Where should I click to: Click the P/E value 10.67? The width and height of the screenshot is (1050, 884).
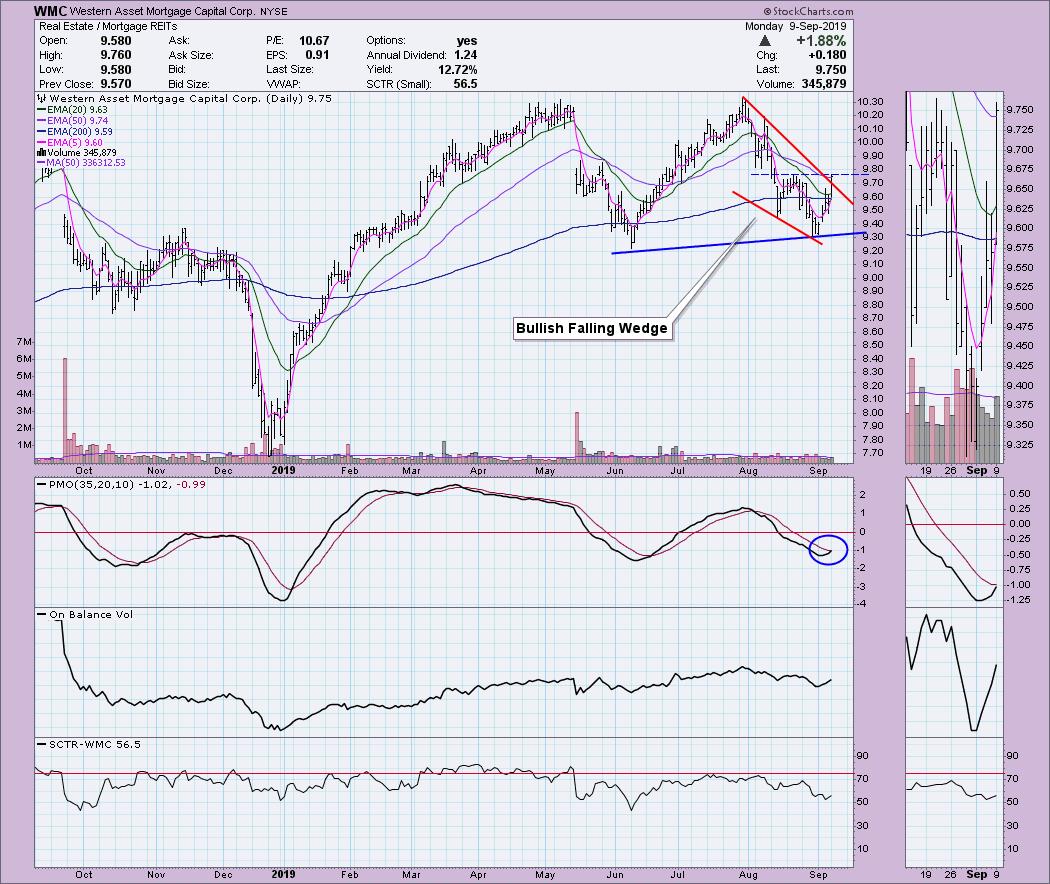pos(314,41)
